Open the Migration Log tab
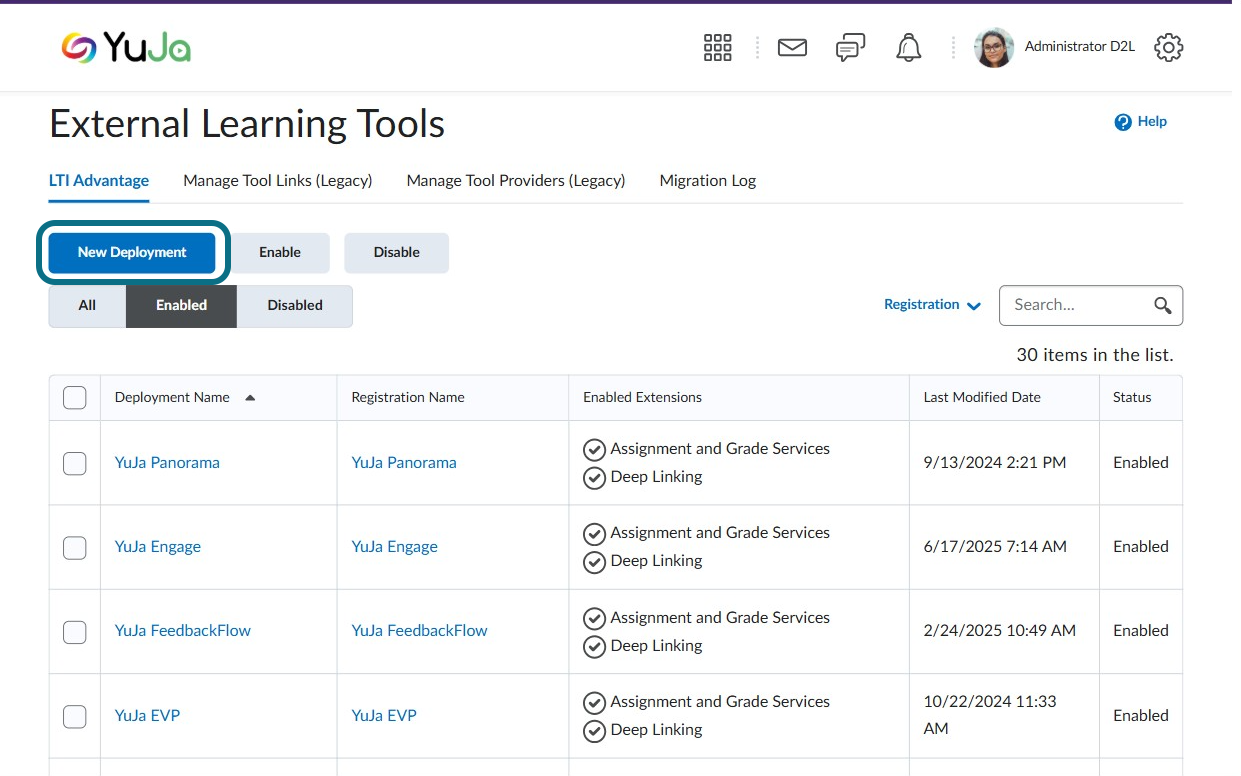 708,181
